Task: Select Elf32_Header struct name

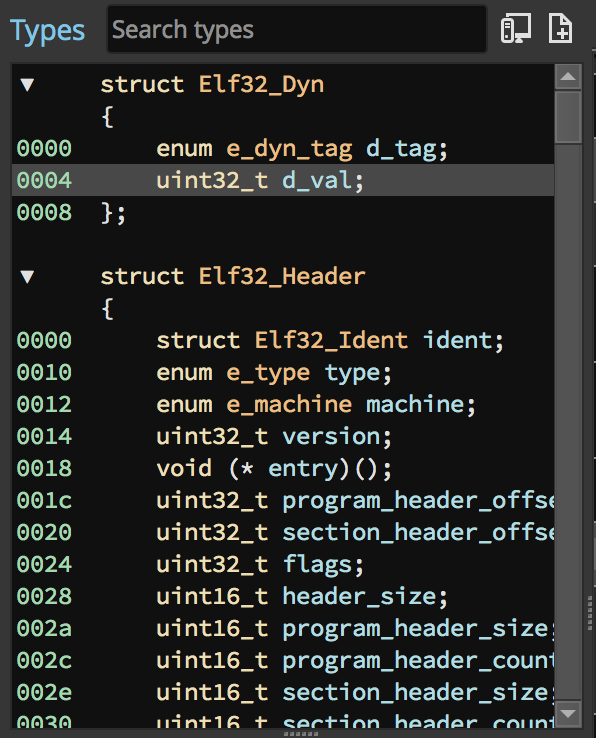Action: [x=282, y=277]
